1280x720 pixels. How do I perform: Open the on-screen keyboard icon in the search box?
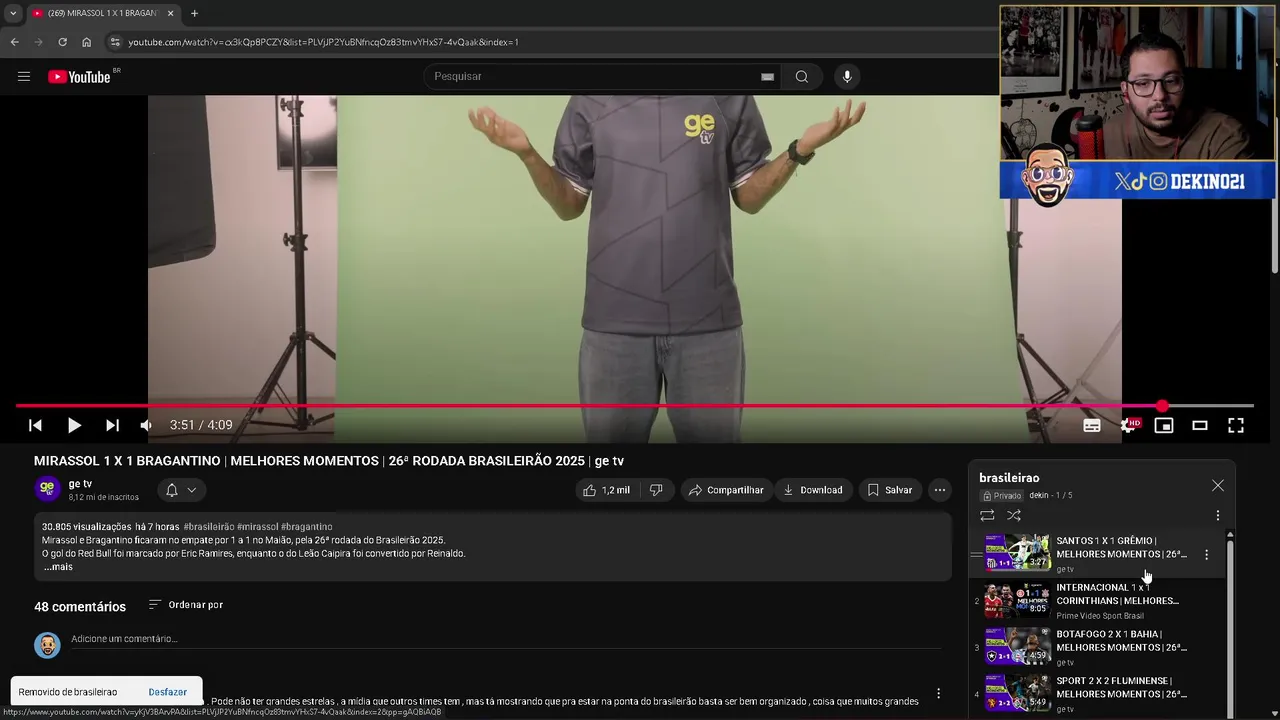(767, 77)
